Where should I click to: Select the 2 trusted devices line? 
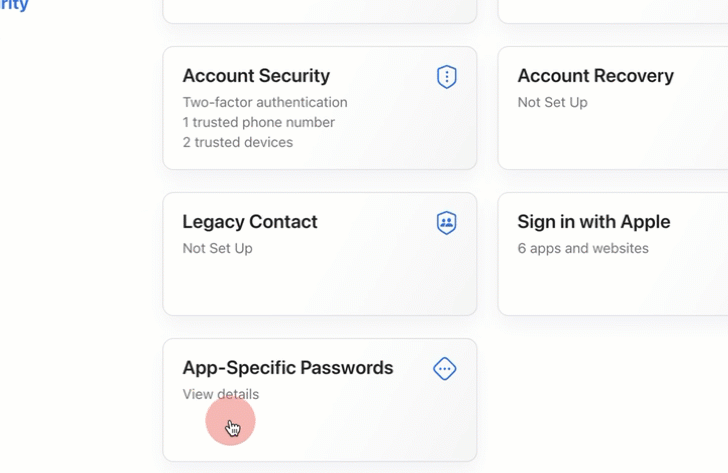click(237, 142)
